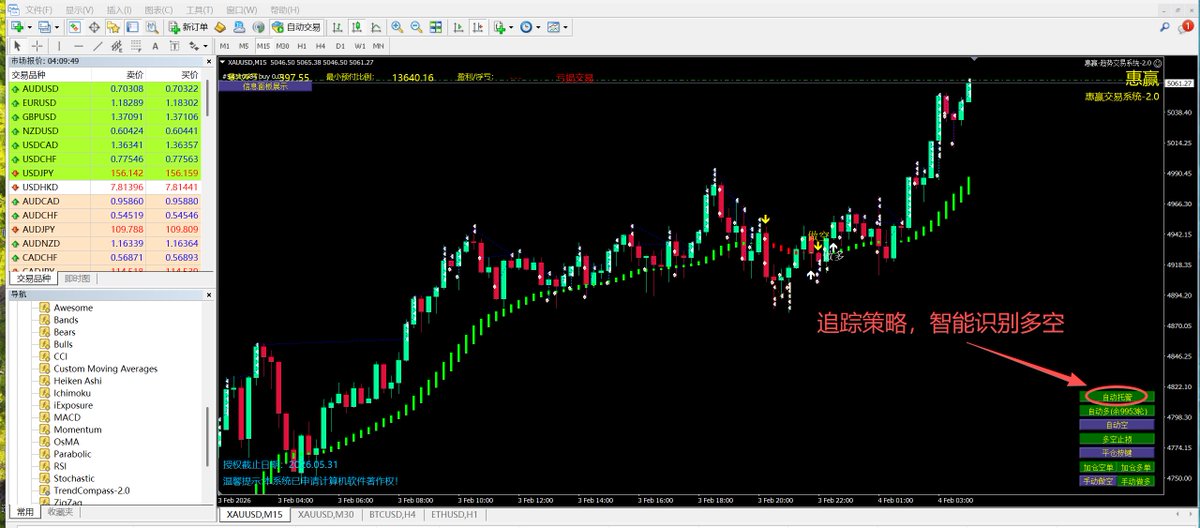
Task: Zoom out on the chart
Action: [x=416, y=27]
